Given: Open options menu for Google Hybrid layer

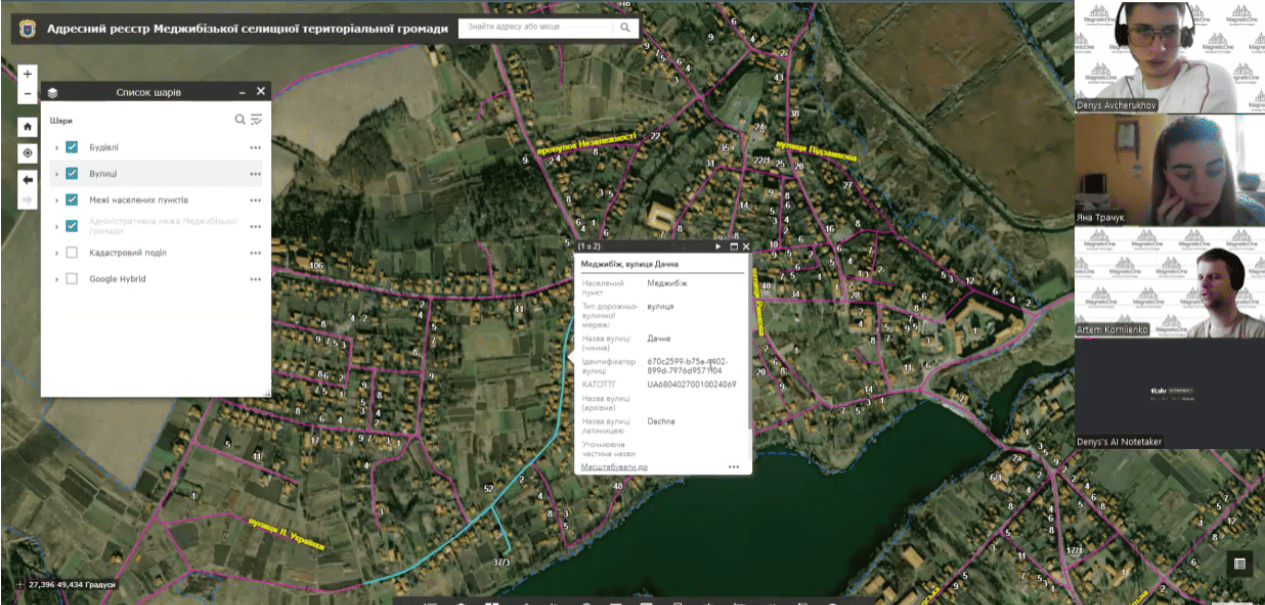Looking at the screenshot, I should coord(256,279).
